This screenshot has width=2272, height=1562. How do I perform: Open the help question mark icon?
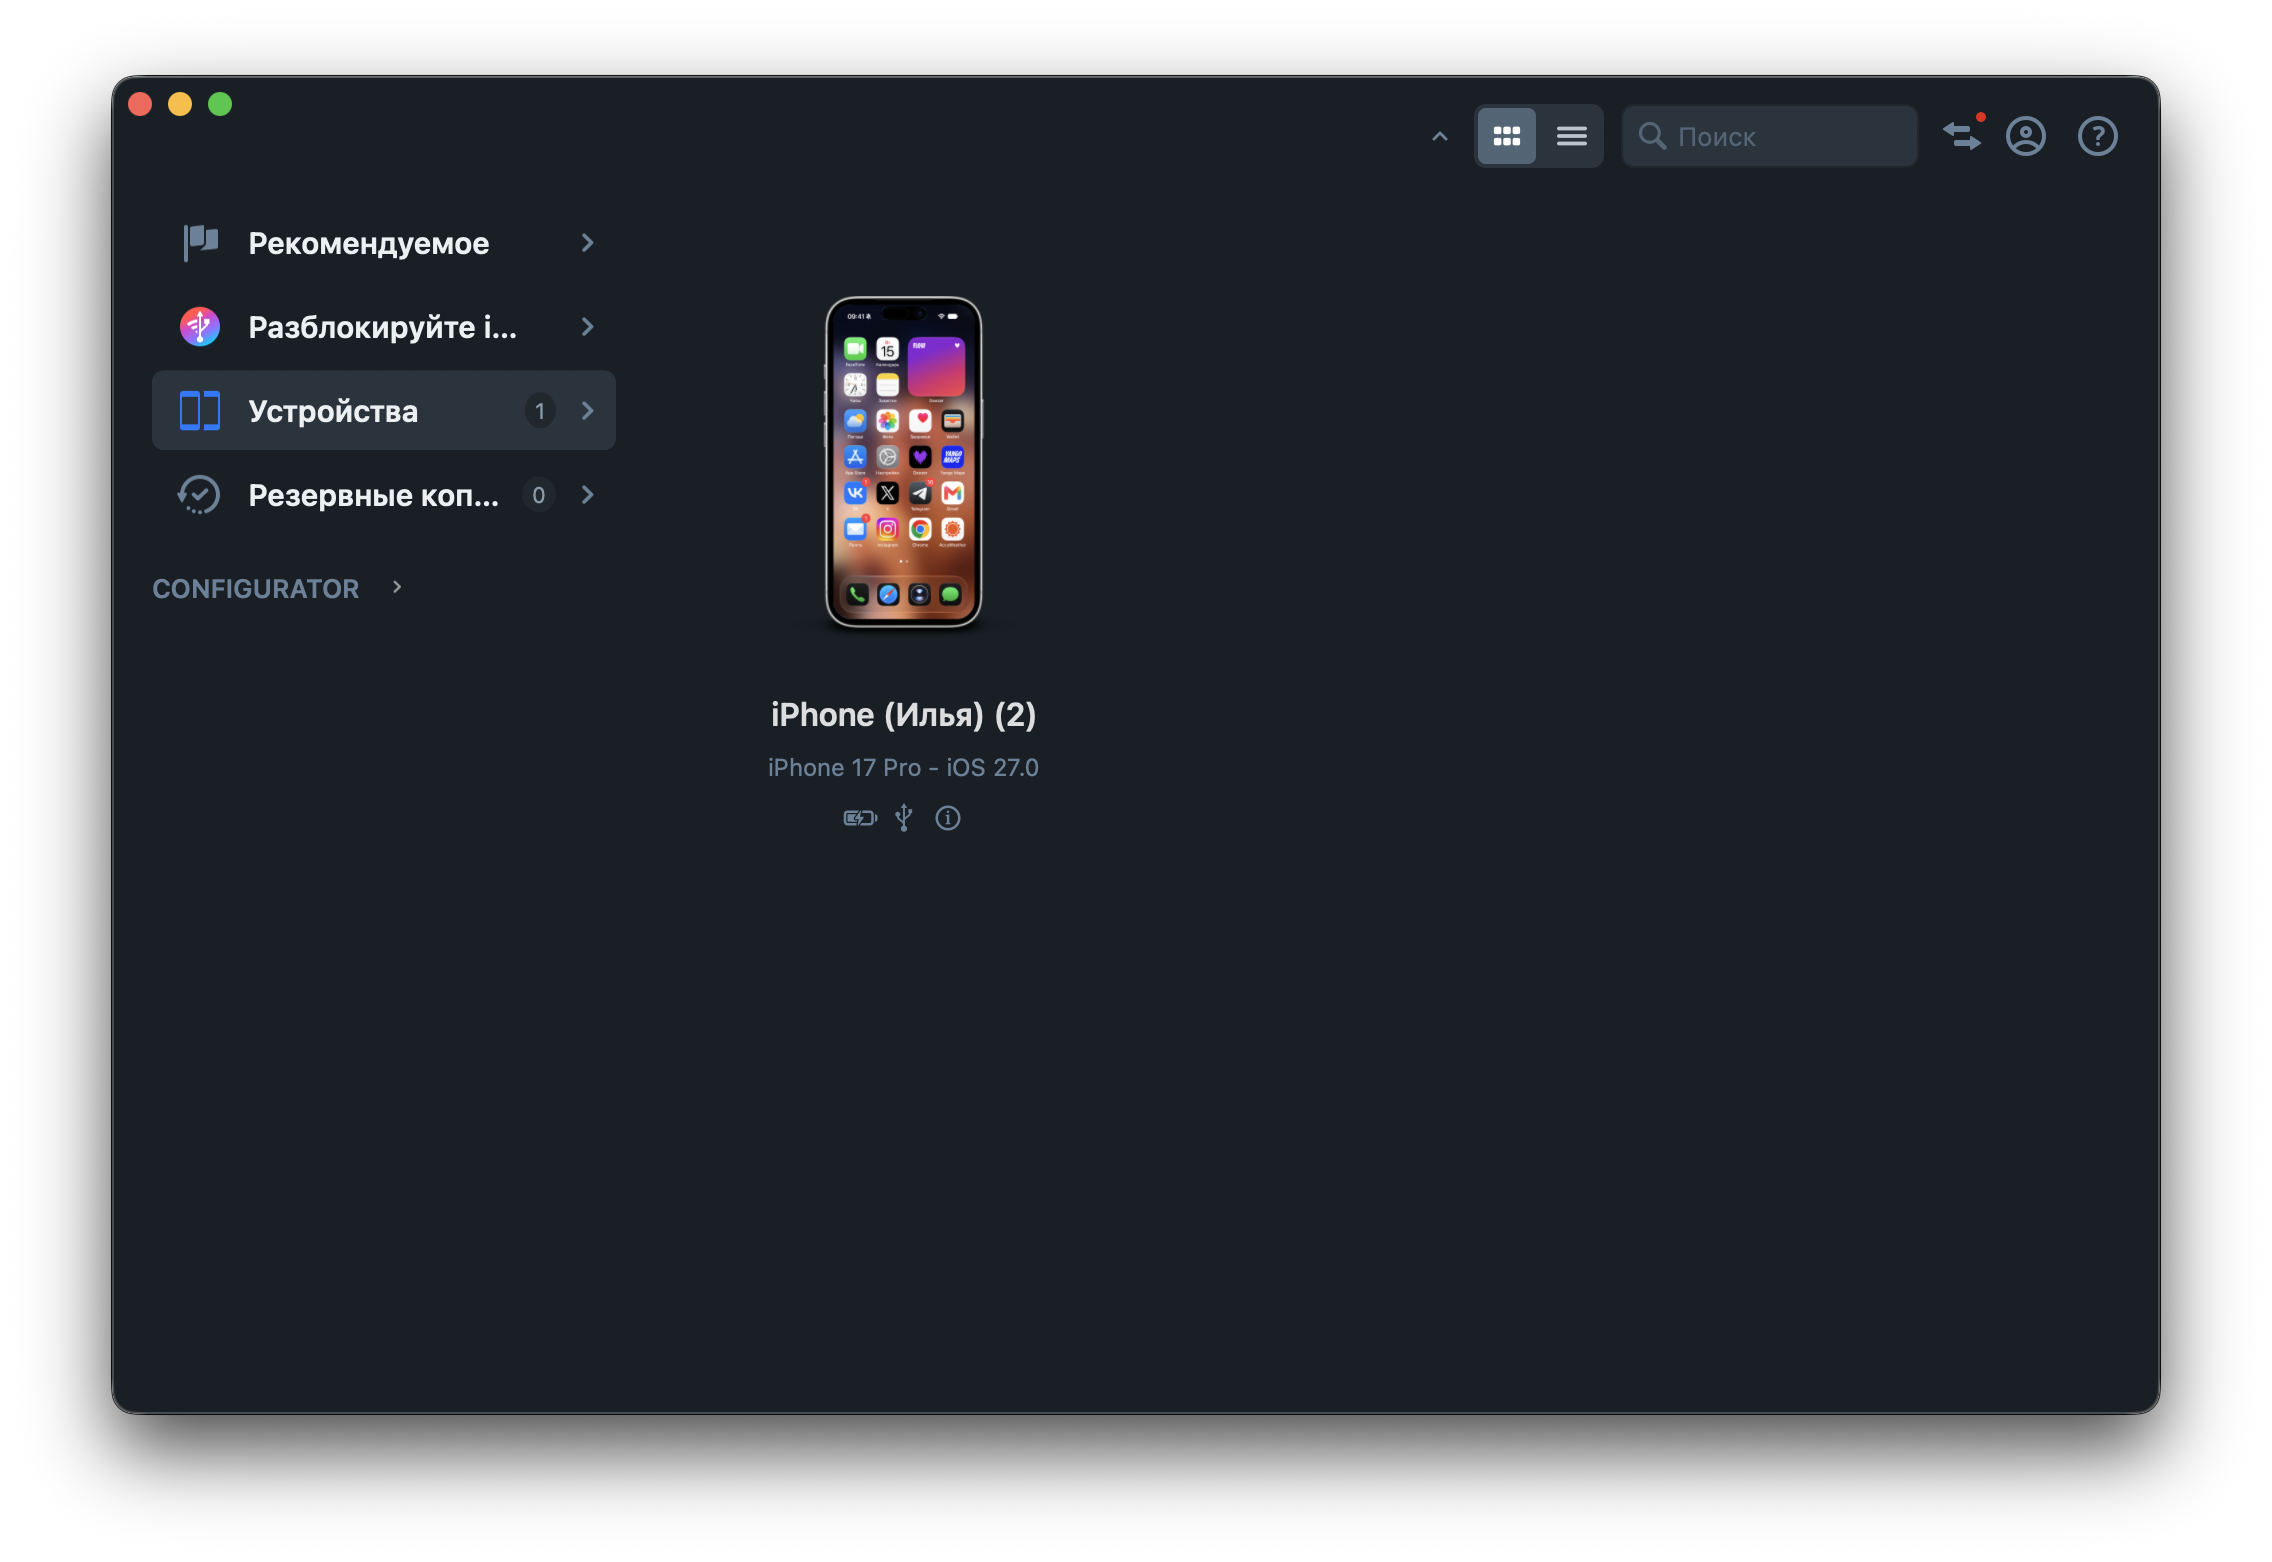tap(2097, 136)
